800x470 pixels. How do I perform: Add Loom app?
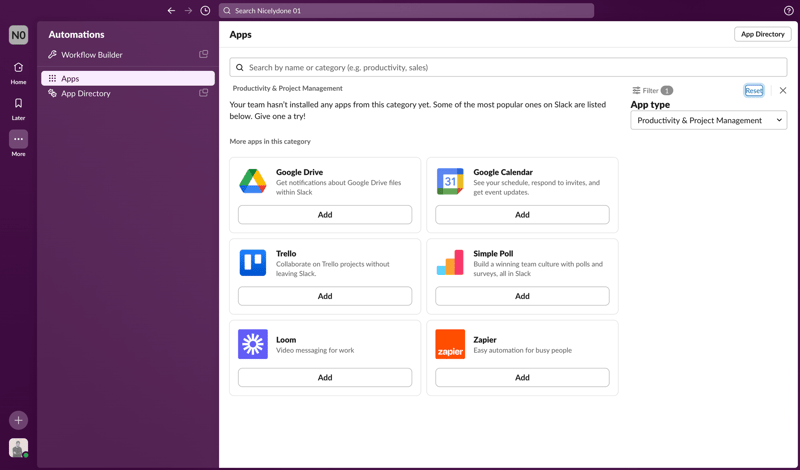[325, 378]
